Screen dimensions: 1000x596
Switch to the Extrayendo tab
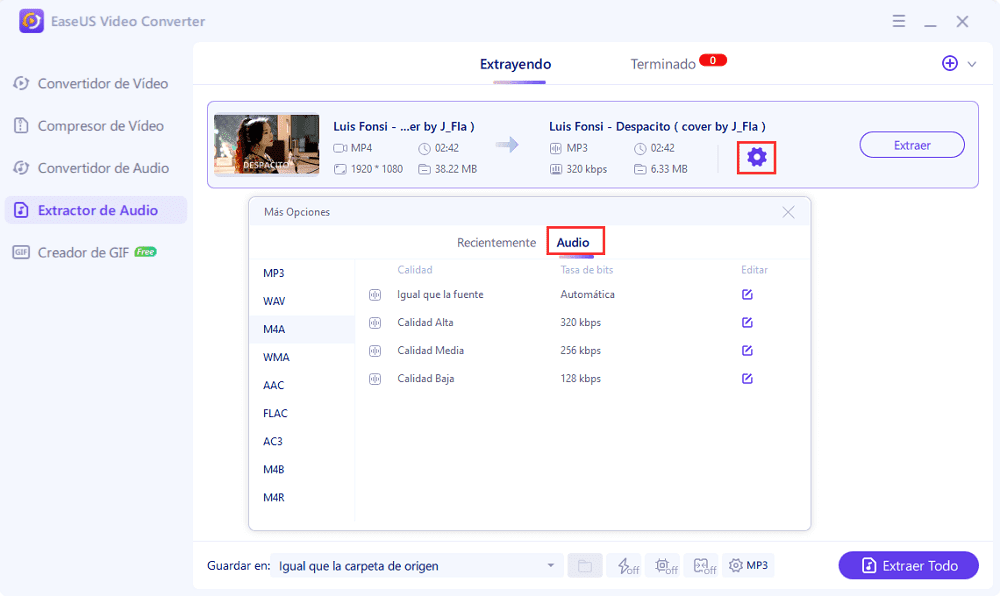pos(515,64)
